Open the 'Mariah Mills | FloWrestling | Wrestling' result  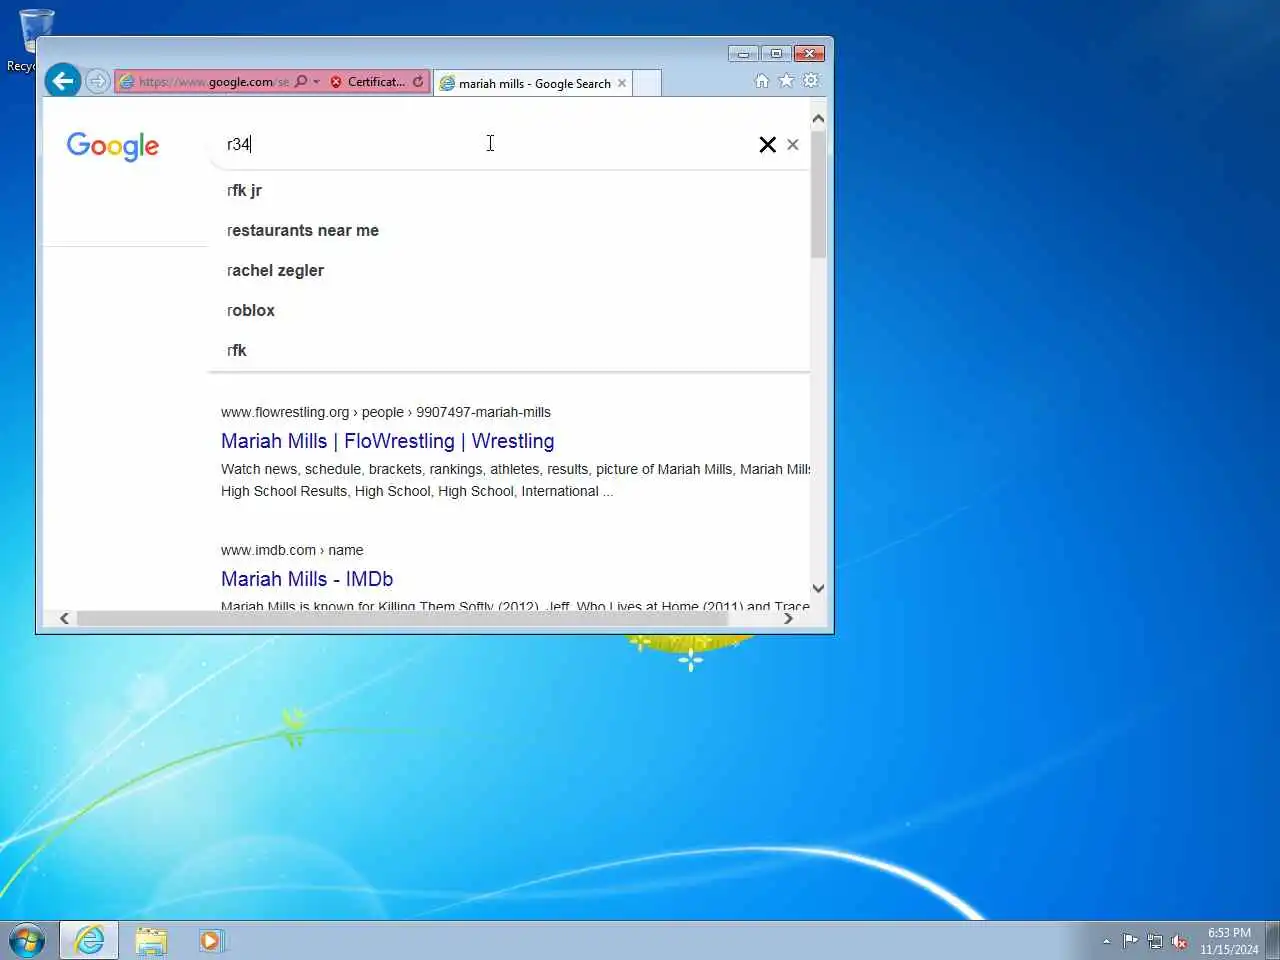(x=387, y=441)
